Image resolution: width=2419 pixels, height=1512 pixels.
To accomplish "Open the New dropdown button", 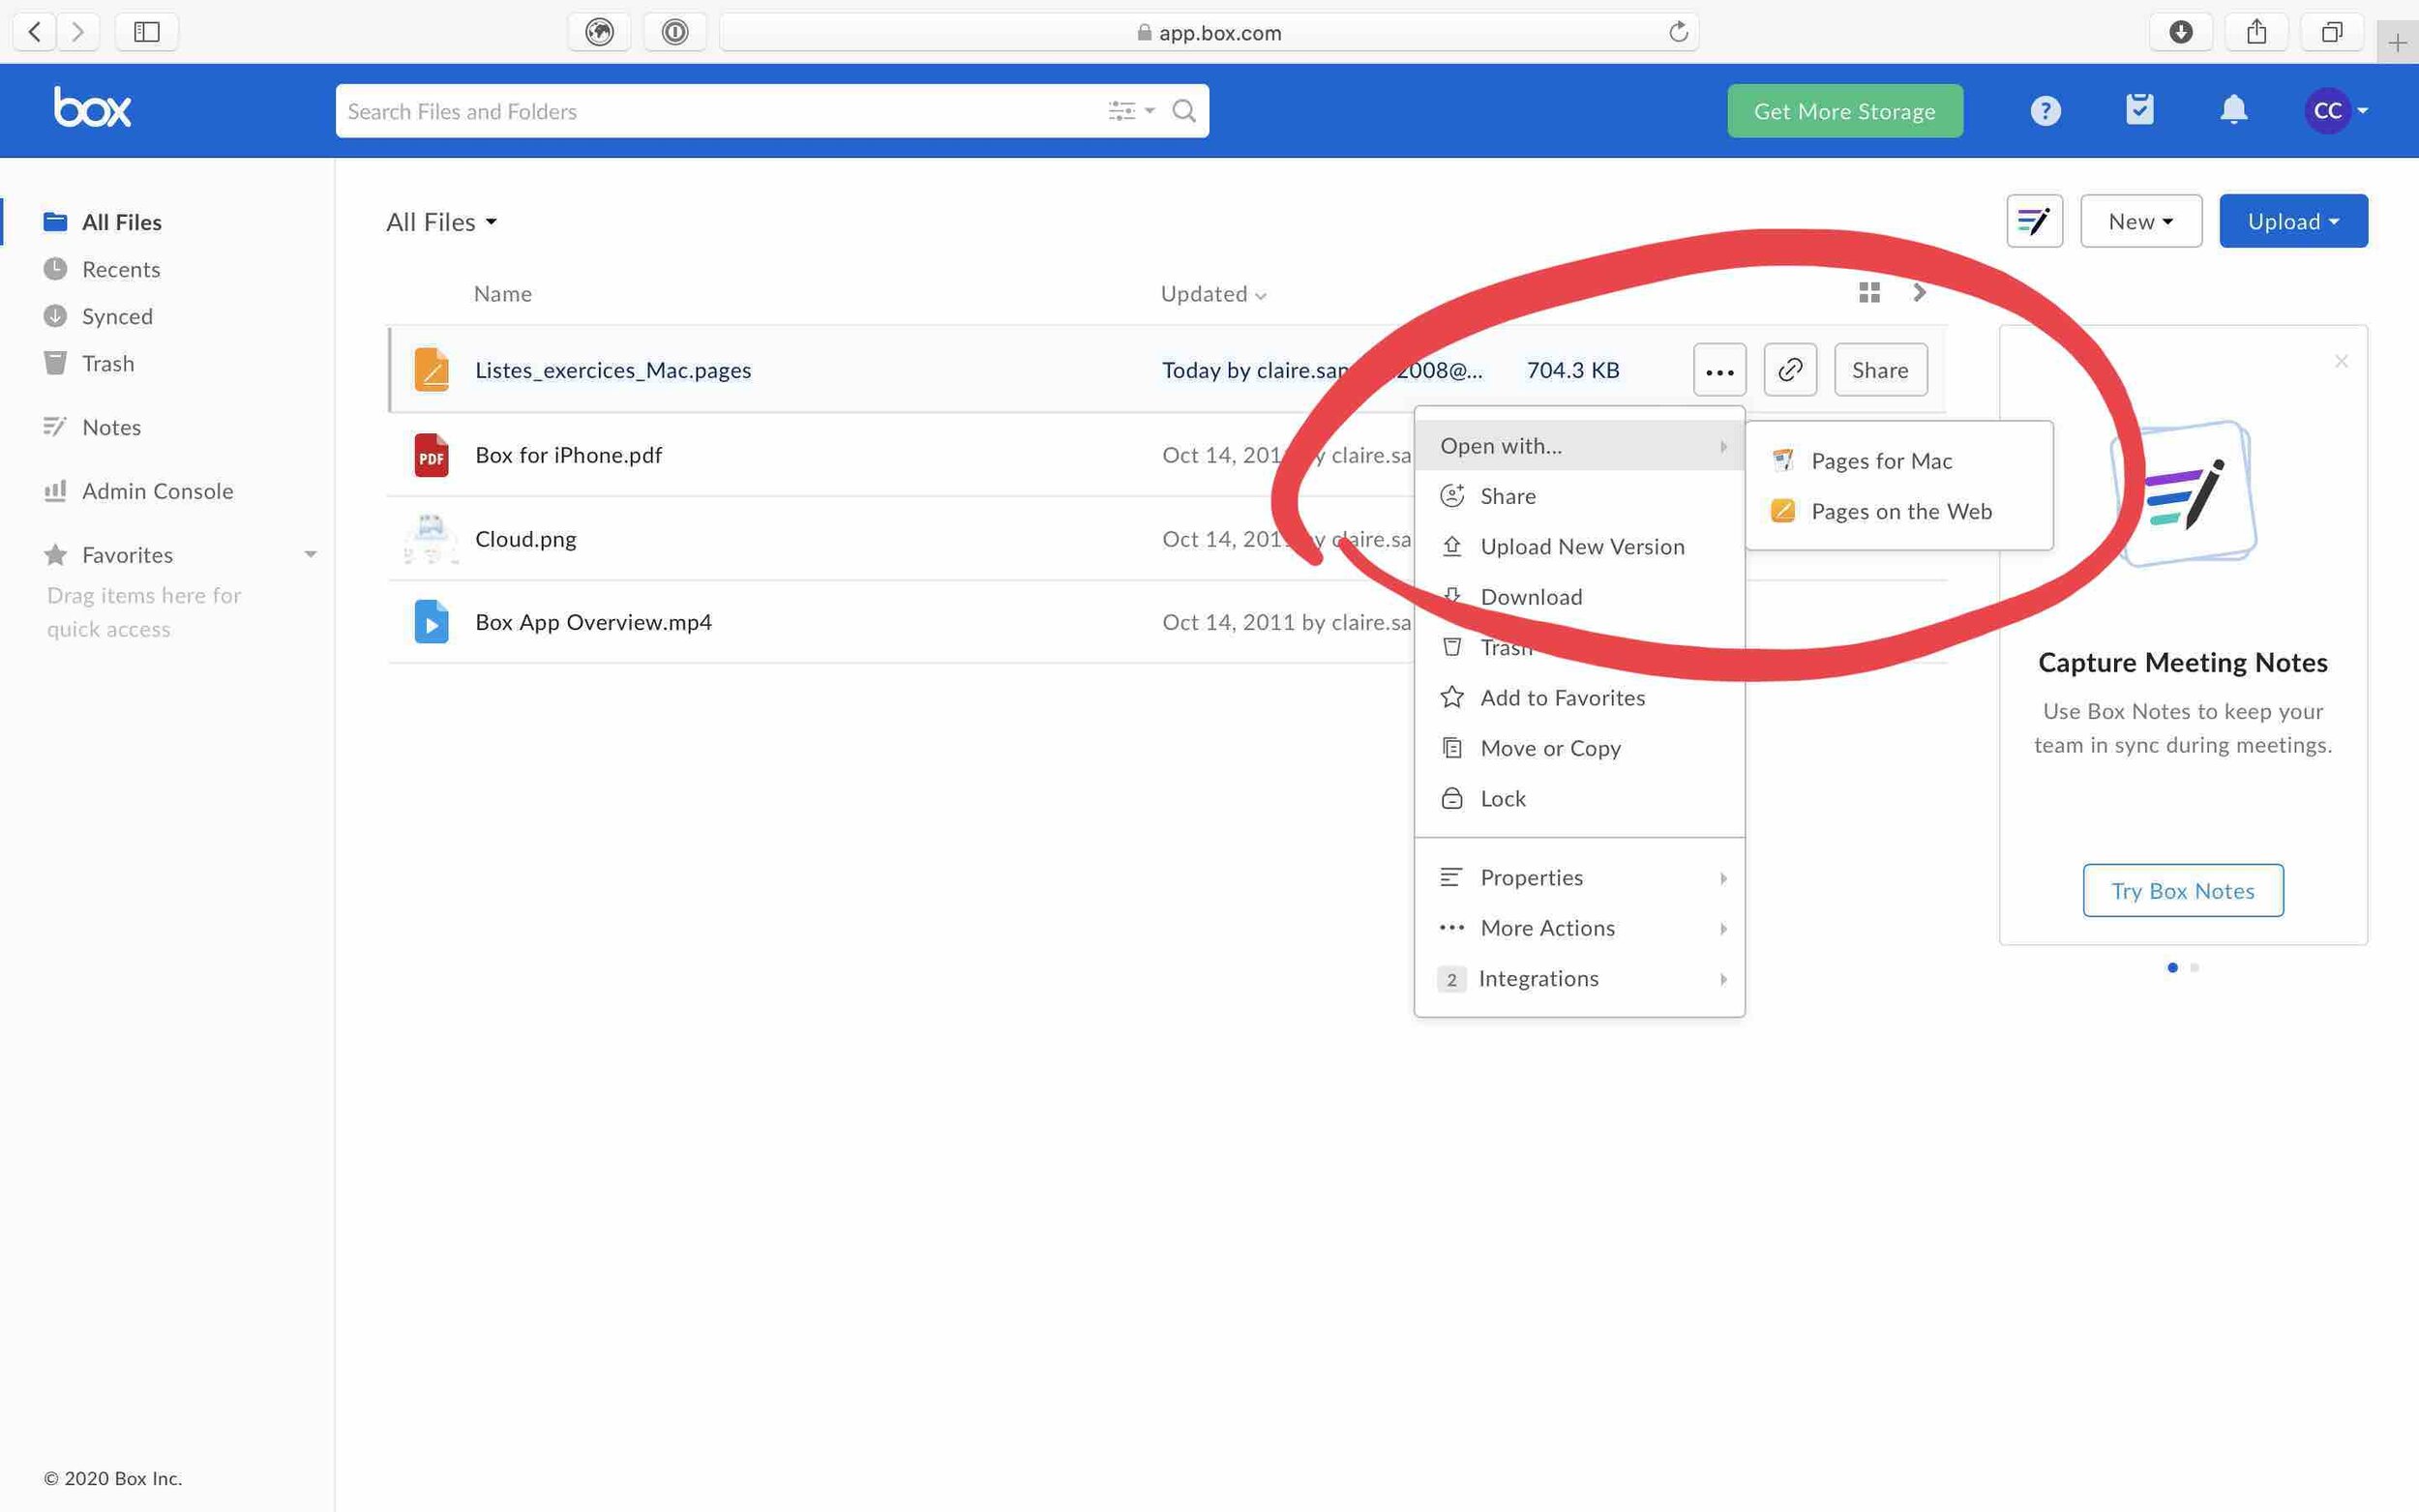I will 2141,221.
